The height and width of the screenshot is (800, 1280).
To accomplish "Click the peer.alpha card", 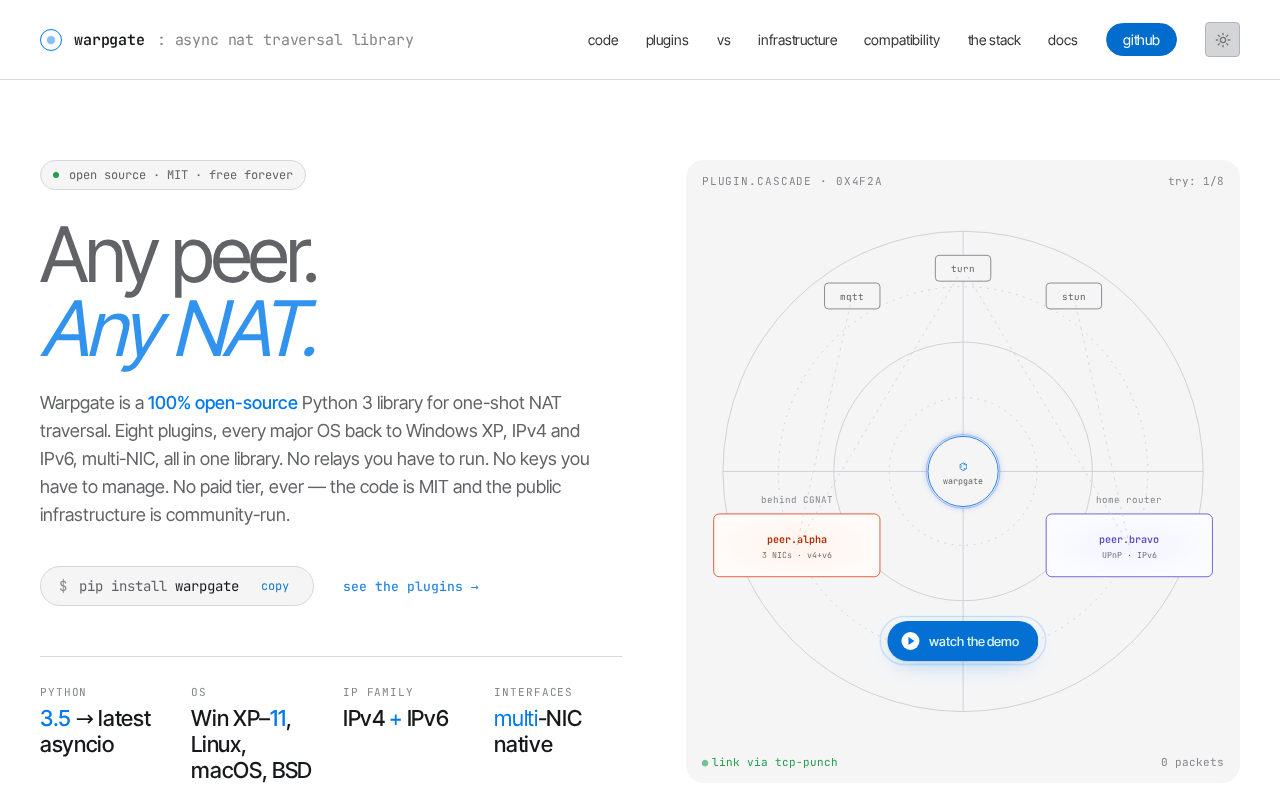I will 797,545.
